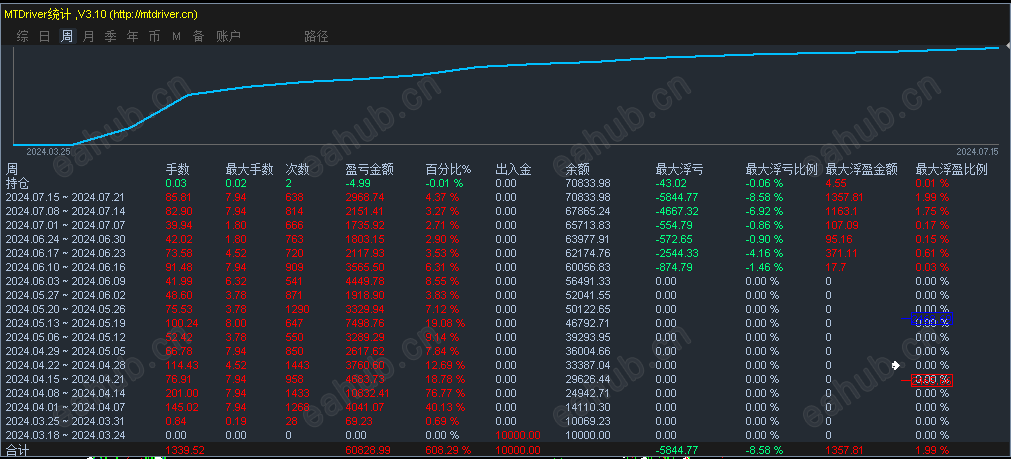Click the 手数 column header
Image resolution: width=1011 pixels, height=459 pixels.
(x=178, y=170)
